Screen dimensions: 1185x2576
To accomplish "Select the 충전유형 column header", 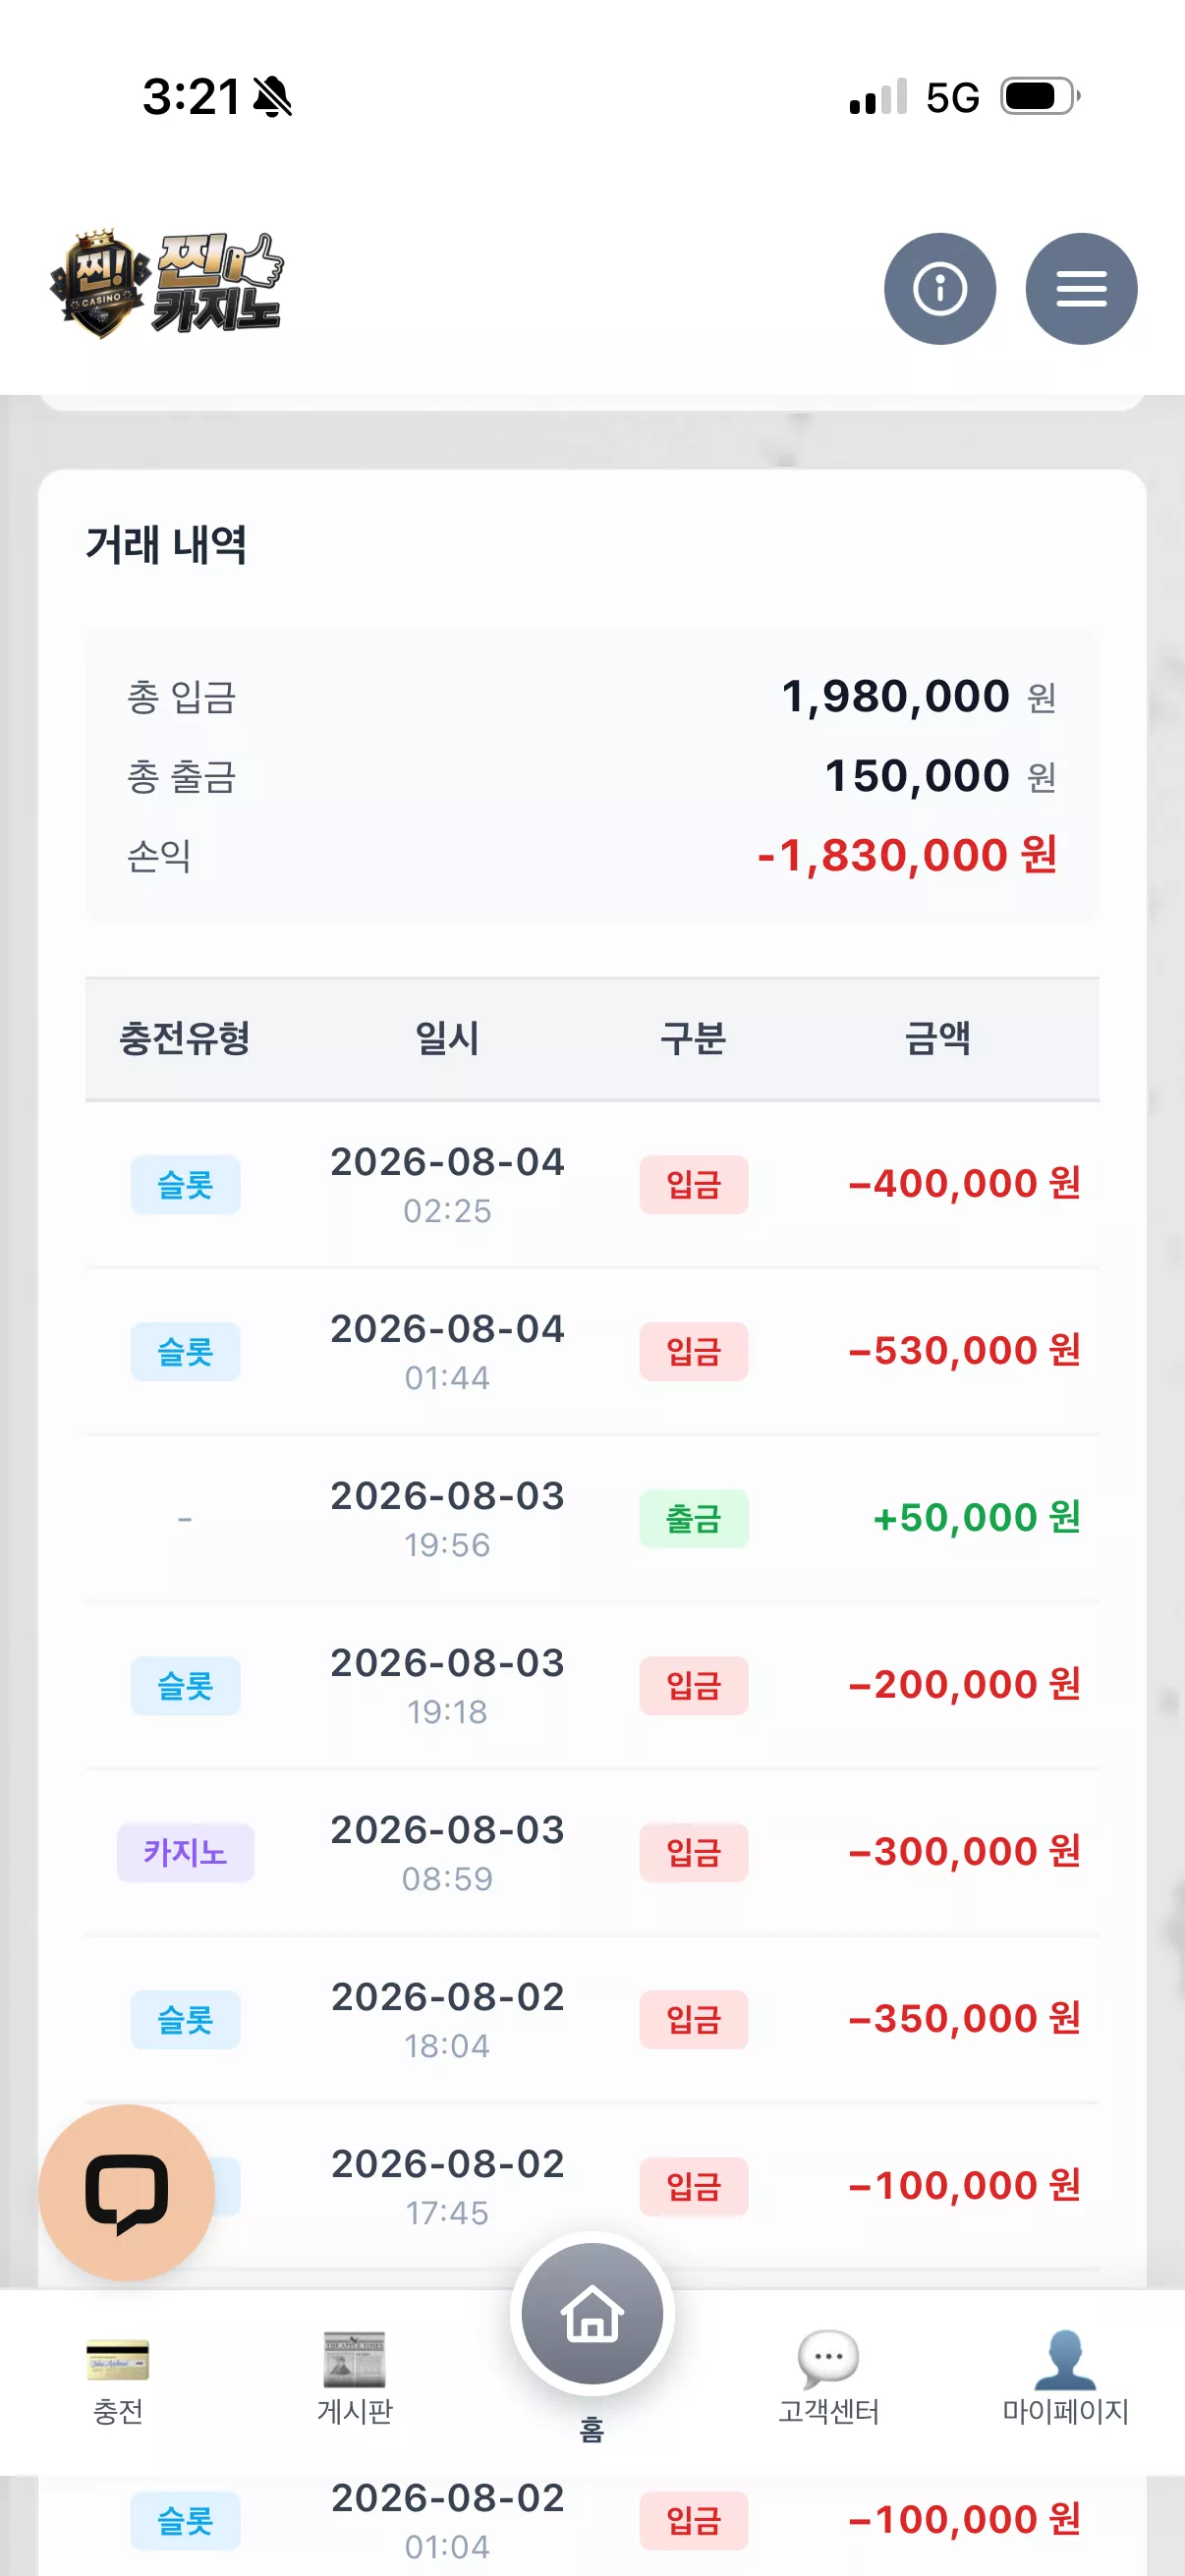I will tap(185, 1038).
